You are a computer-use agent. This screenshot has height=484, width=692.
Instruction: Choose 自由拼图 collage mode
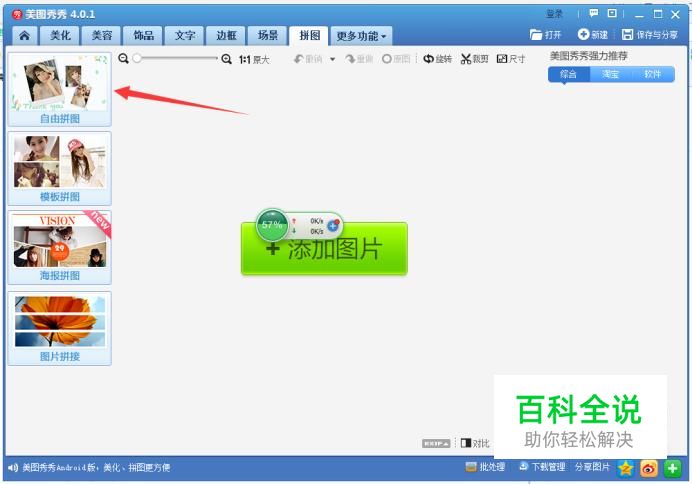coord(60,90)
